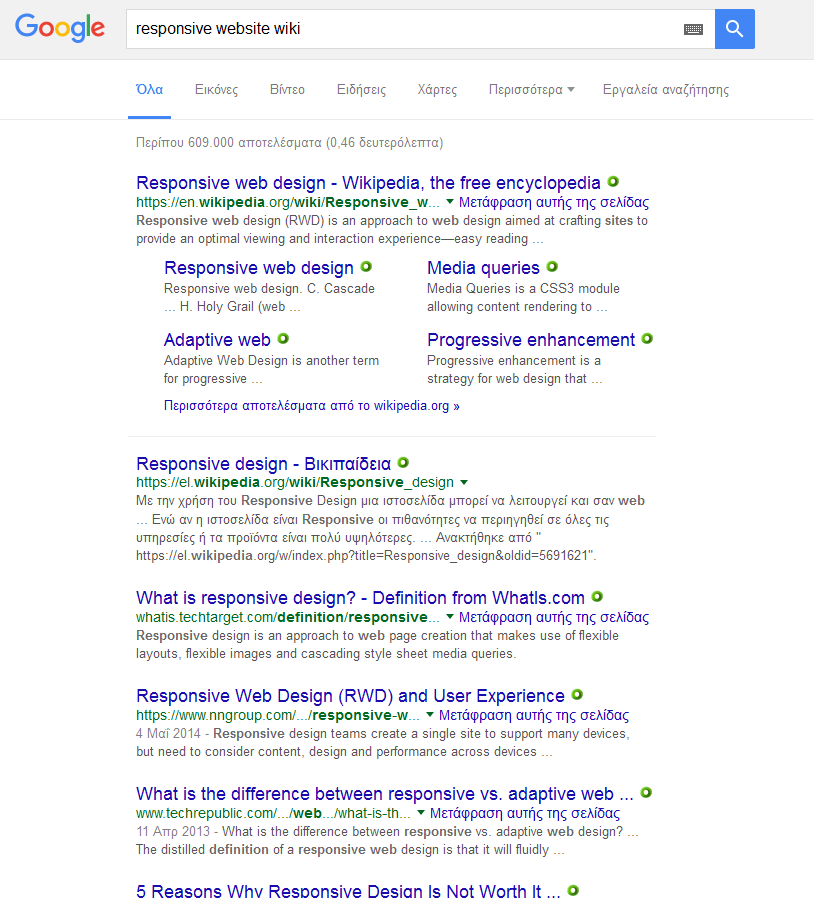Switch to the Ειδήσεις tab
This screenshot has width=814, height=898.
[361, 89]
